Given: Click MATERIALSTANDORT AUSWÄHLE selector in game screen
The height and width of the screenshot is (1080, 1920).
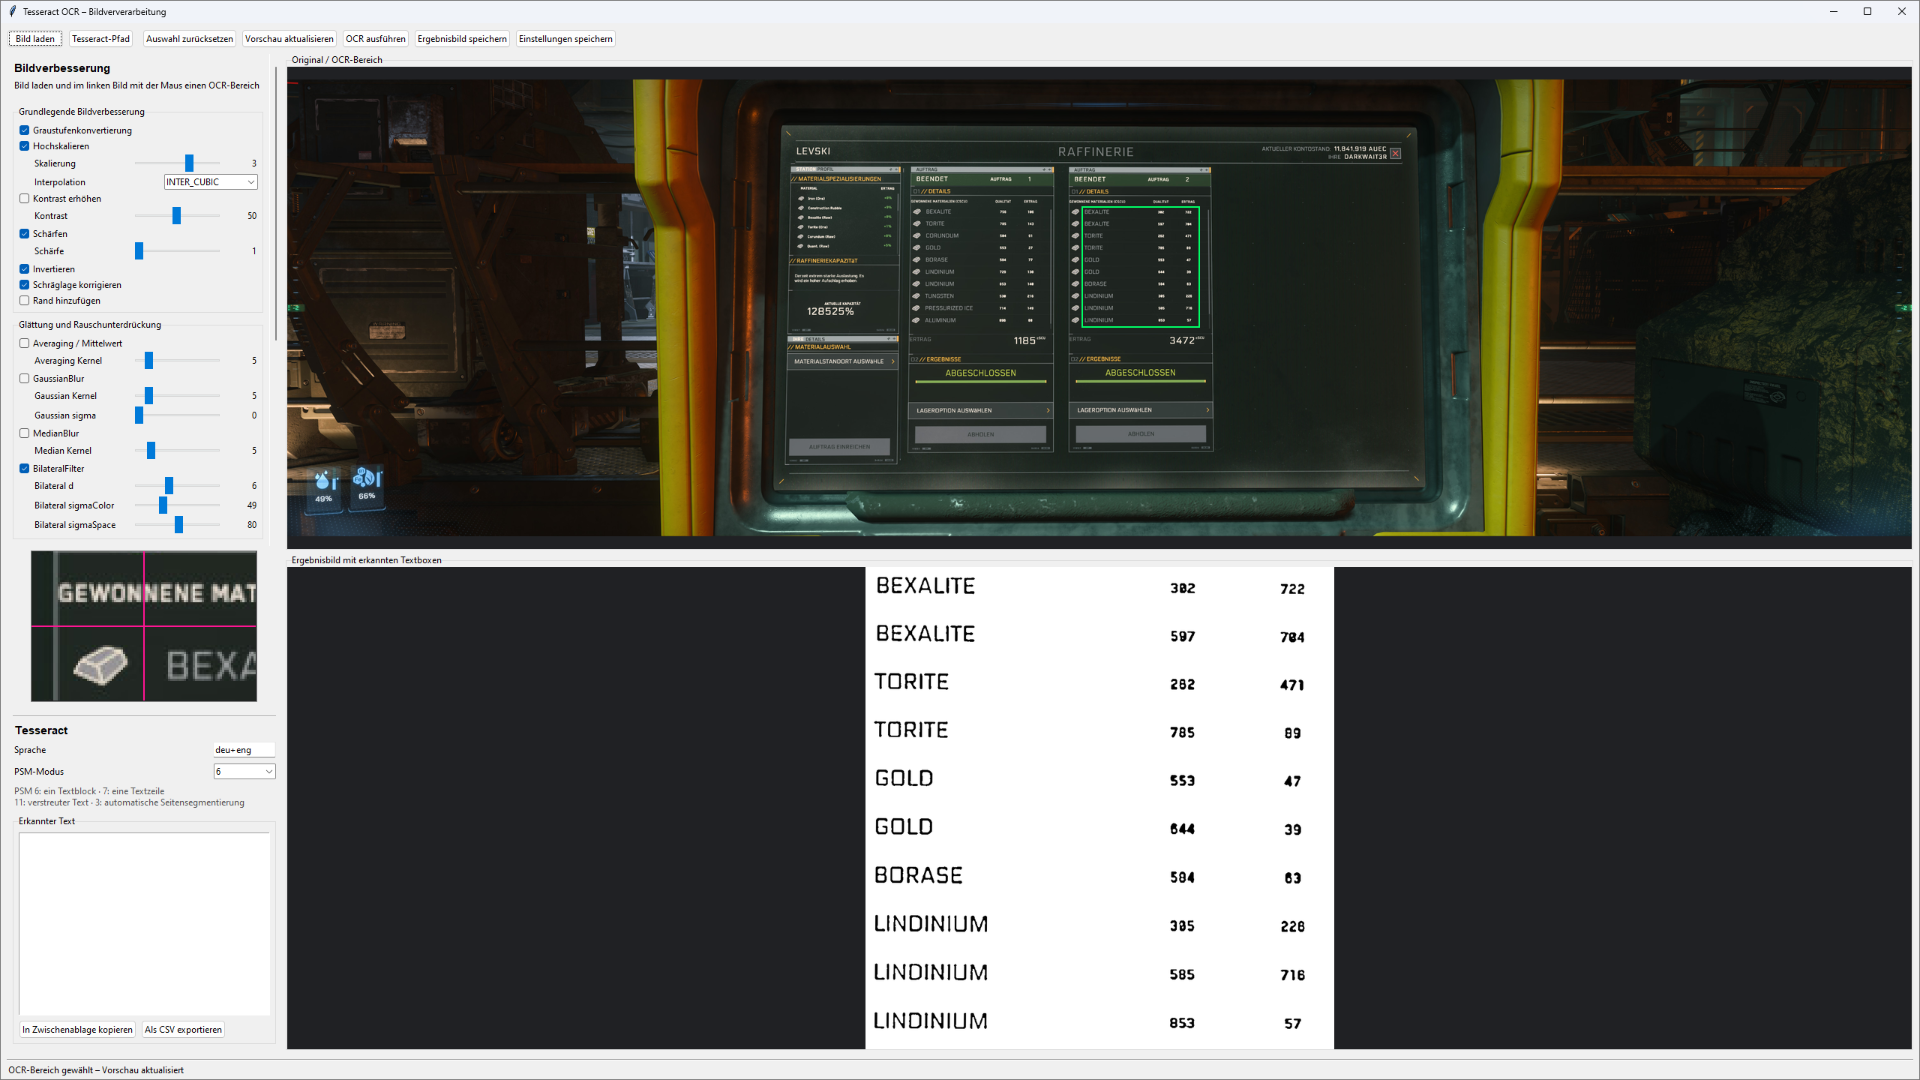Looking at the screenshot, I should coord(843,361).
